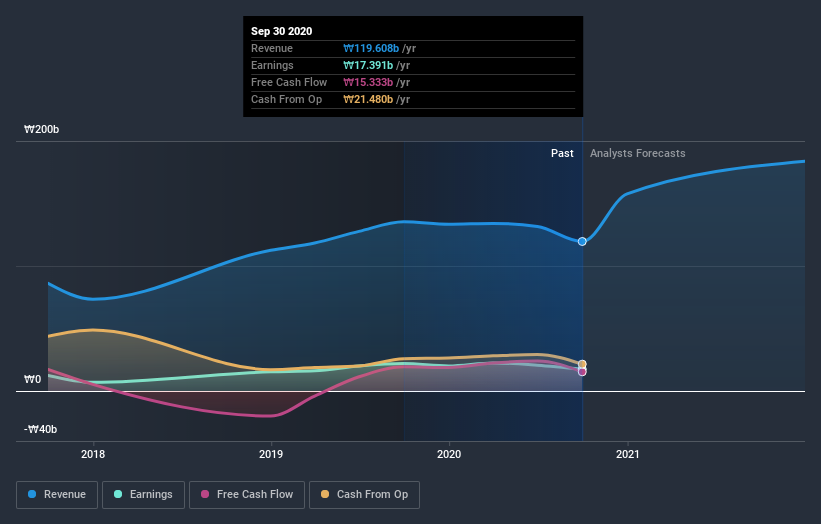Click the ₩200b y-axis label

(x=41, y=129)
